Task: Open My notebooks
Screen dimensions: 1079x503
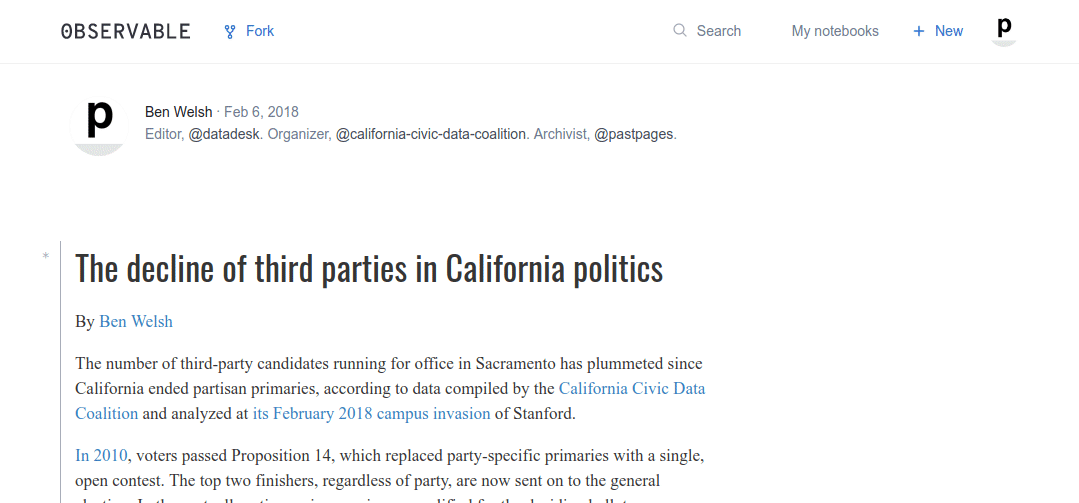Action: point(835,31)
